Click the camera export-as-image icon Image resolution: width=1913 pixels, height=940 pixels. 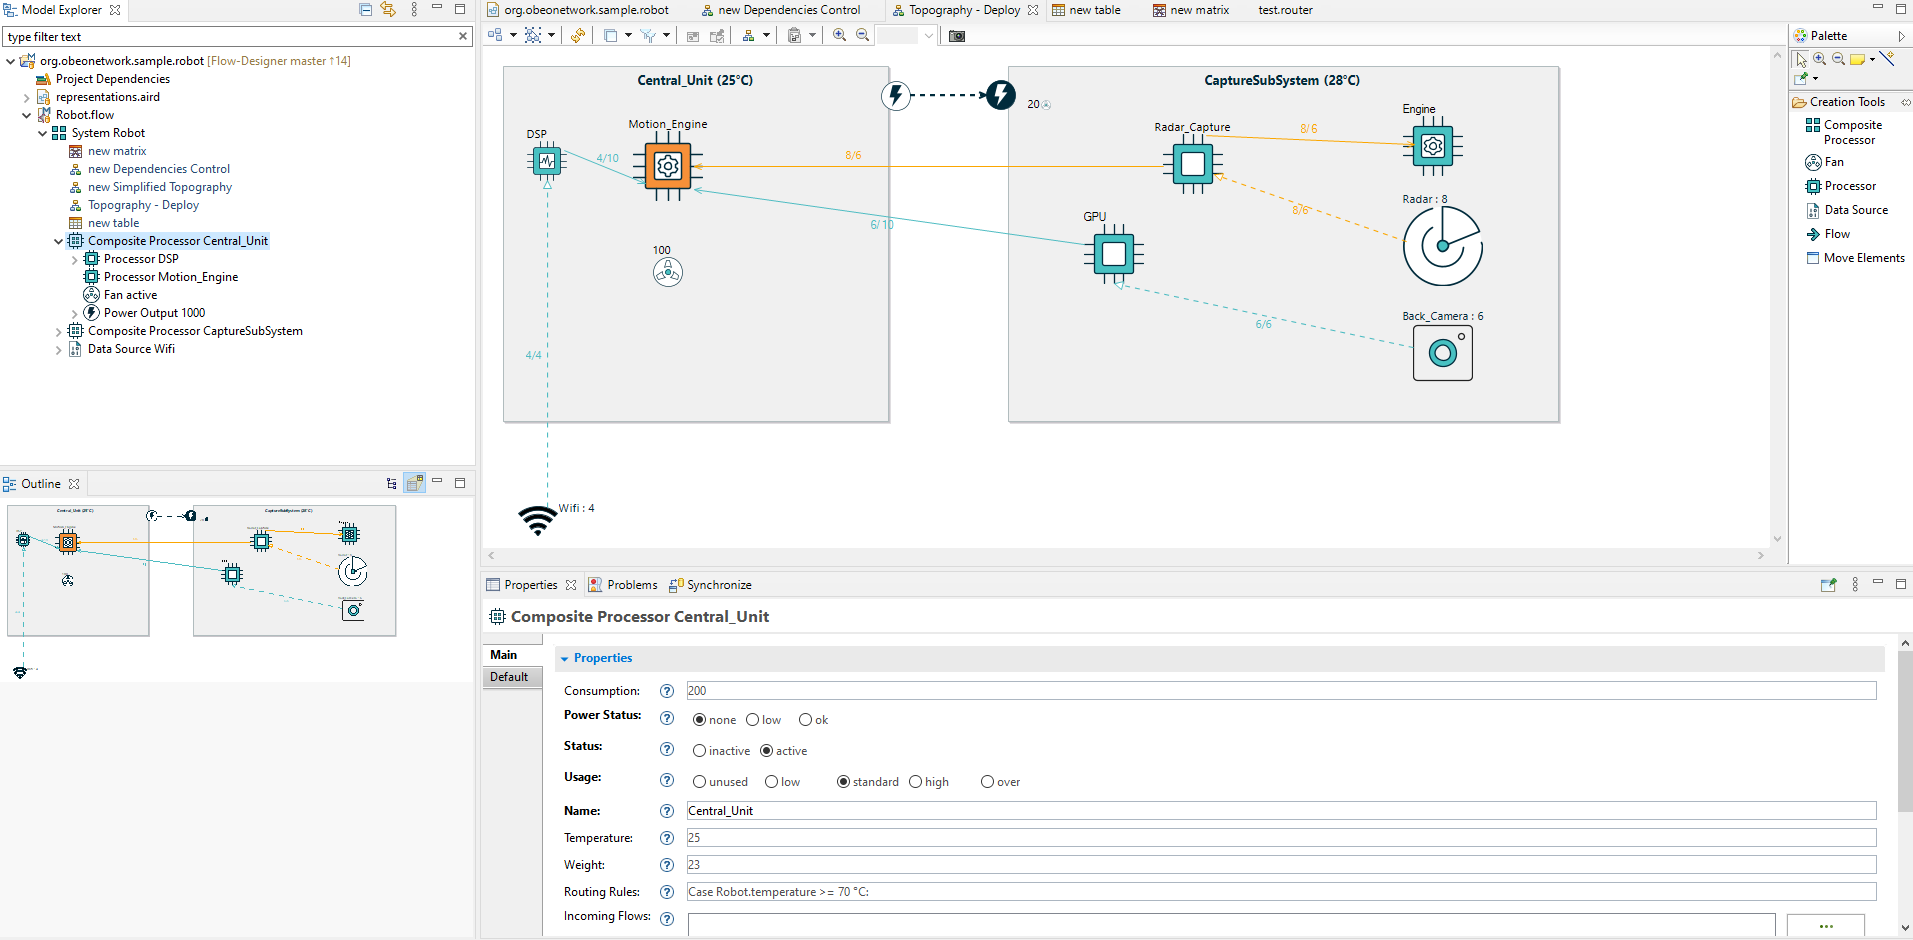pos(957,36)
